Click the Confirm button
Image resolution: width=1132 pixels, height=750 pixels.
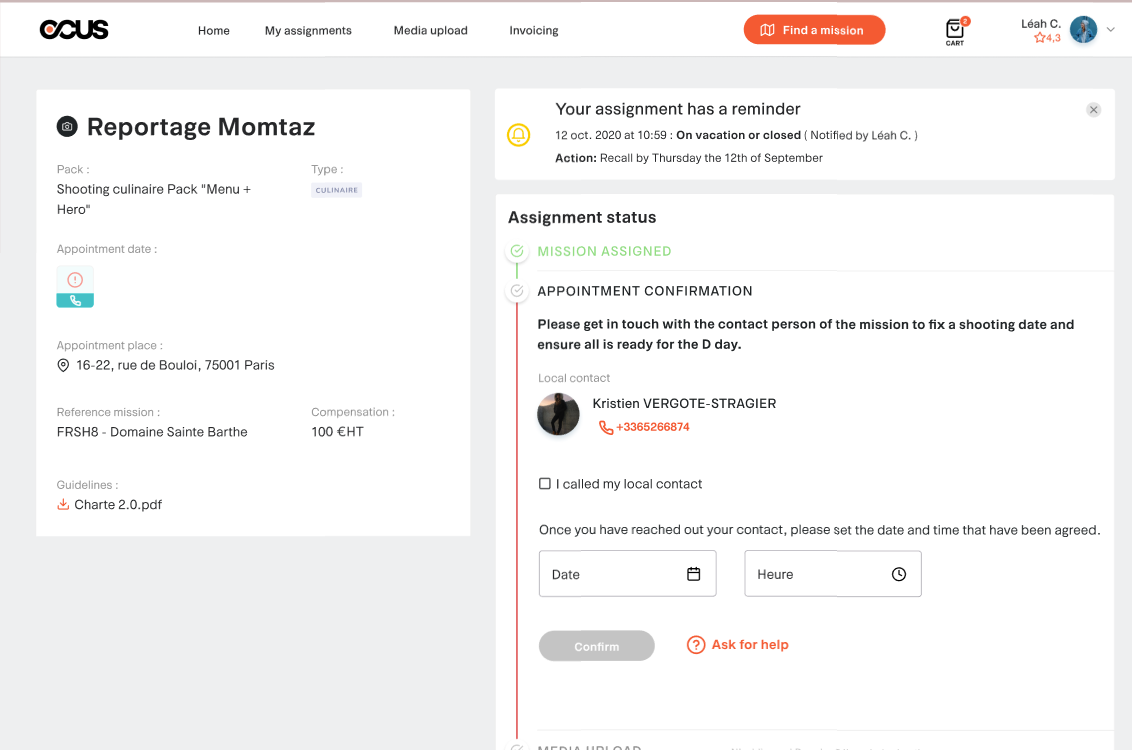tap(596, 646)
